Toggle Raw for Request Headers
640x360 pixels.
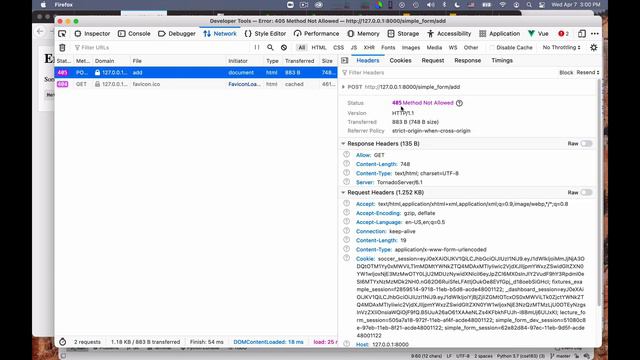(x=587, y=192)
